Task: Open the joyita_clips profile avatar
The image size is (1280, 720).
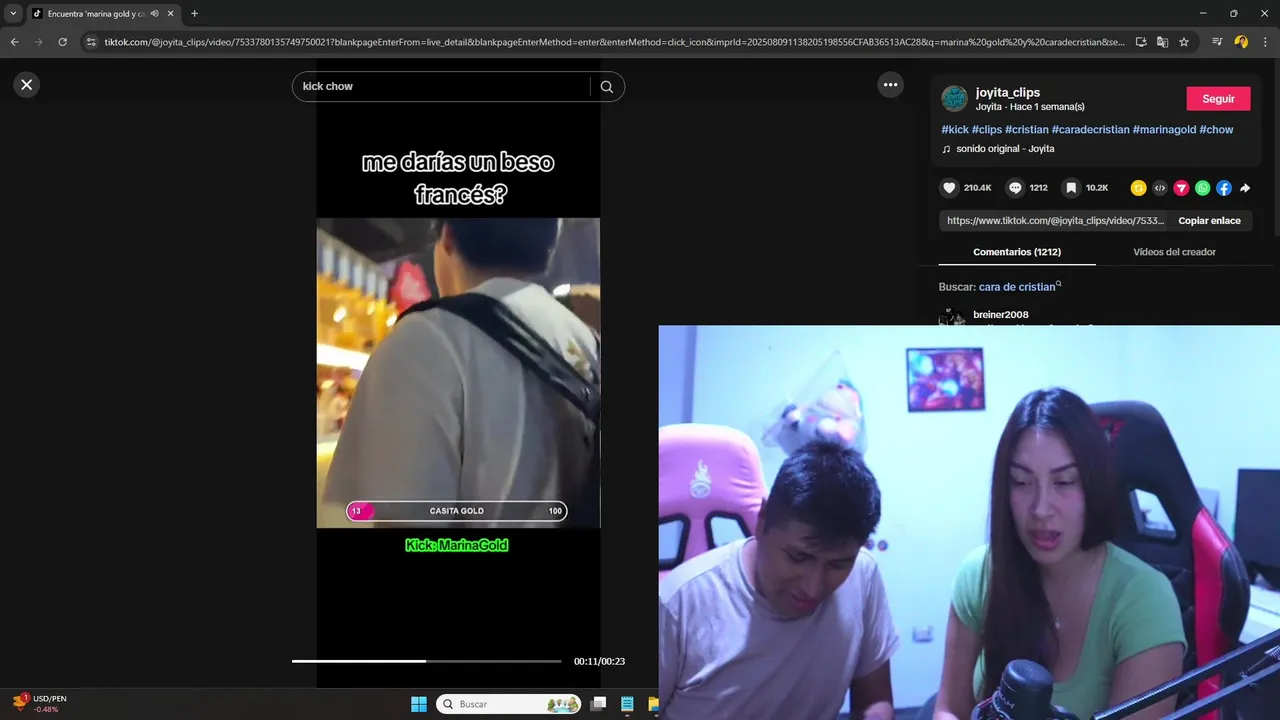Action: [x=955, y=98]
